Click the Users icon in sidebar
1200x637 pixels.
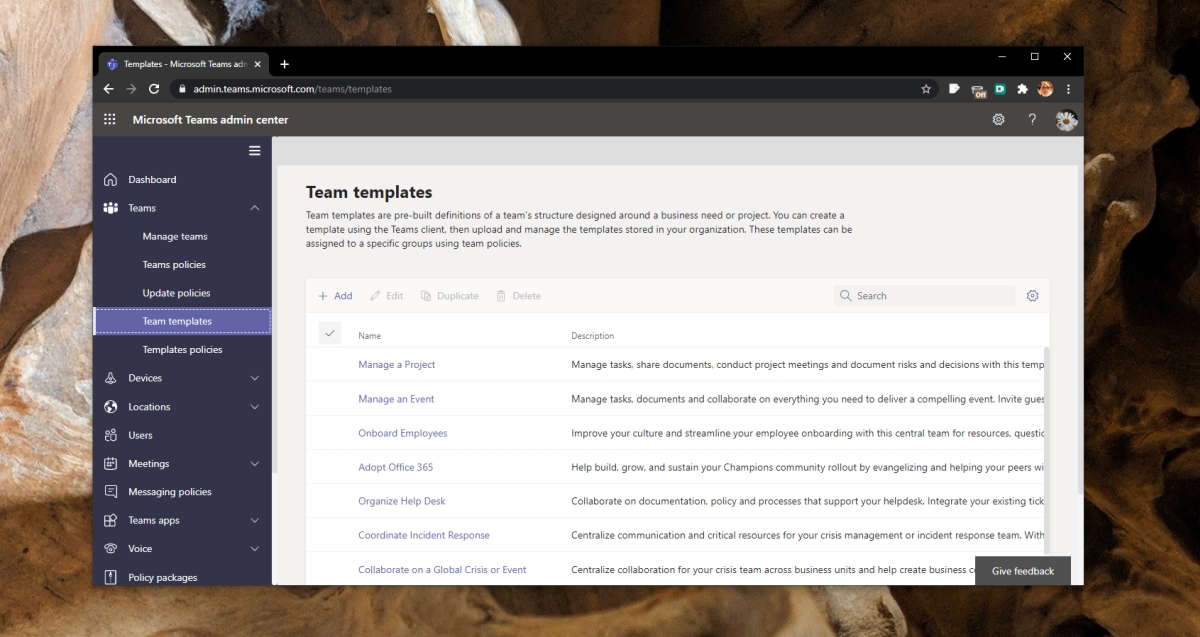click(x=111, y=435)
